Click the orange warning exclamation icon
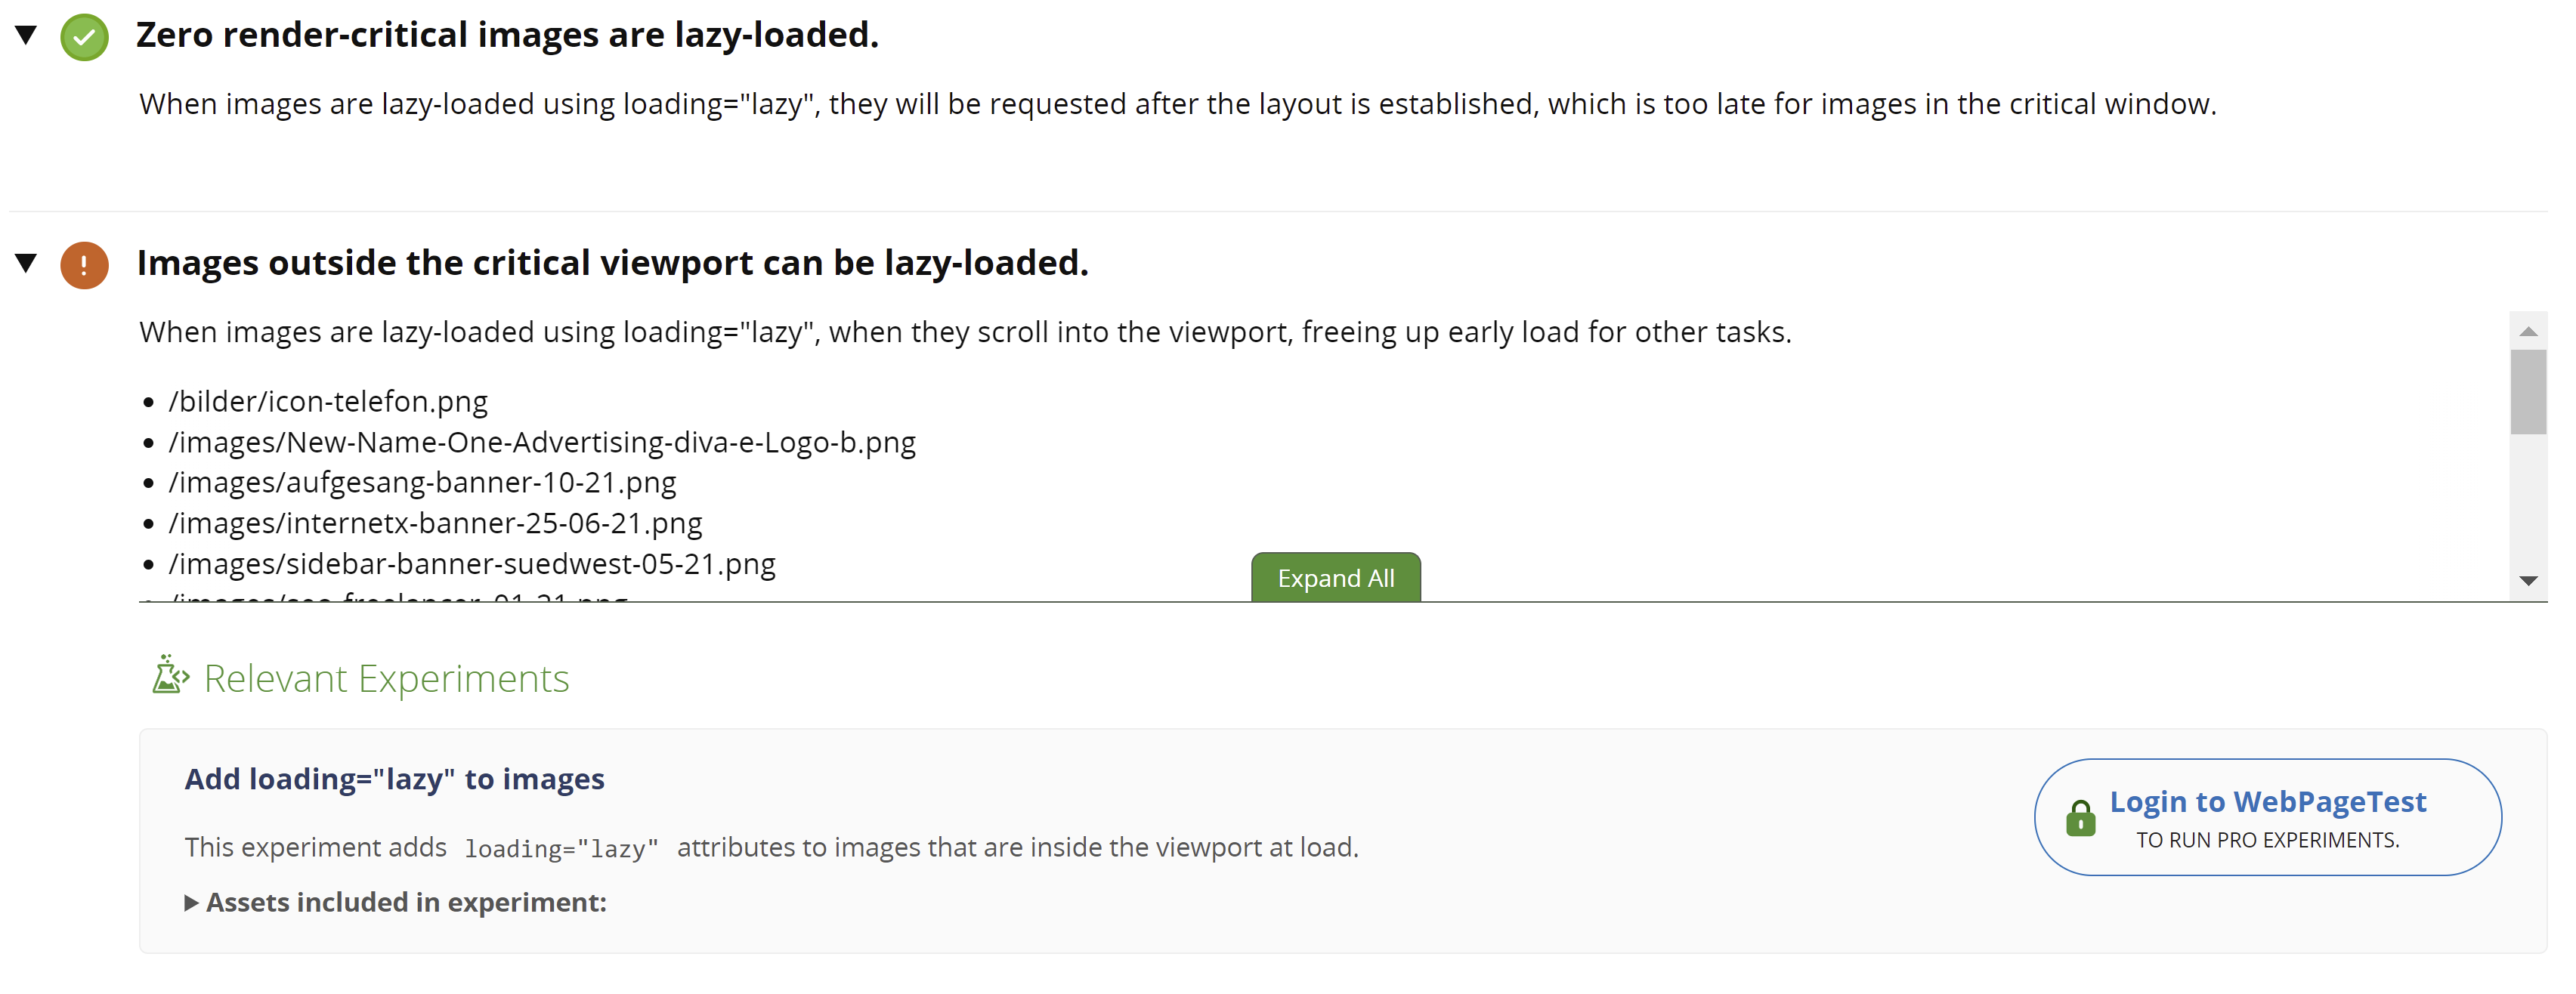 (84, 265)
